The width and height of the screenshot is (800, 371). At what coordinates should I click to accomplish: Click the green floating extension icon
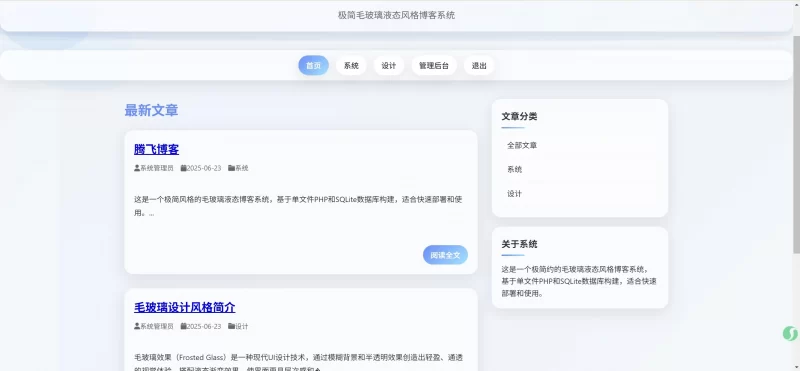(790, 334)
